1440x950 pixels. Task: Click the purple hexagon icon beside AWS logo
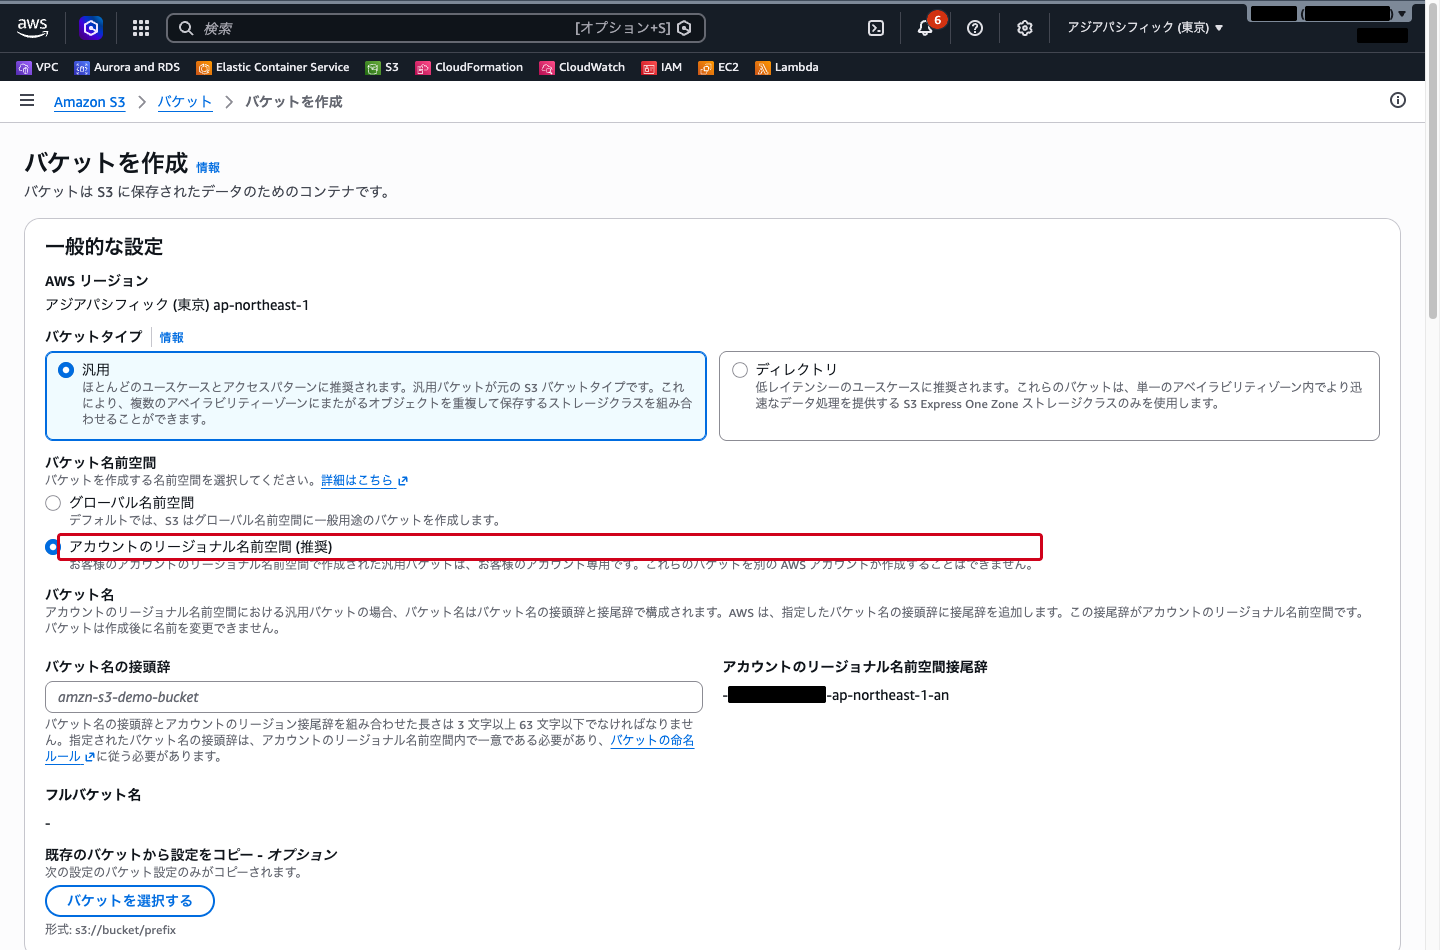coord(91,28)
